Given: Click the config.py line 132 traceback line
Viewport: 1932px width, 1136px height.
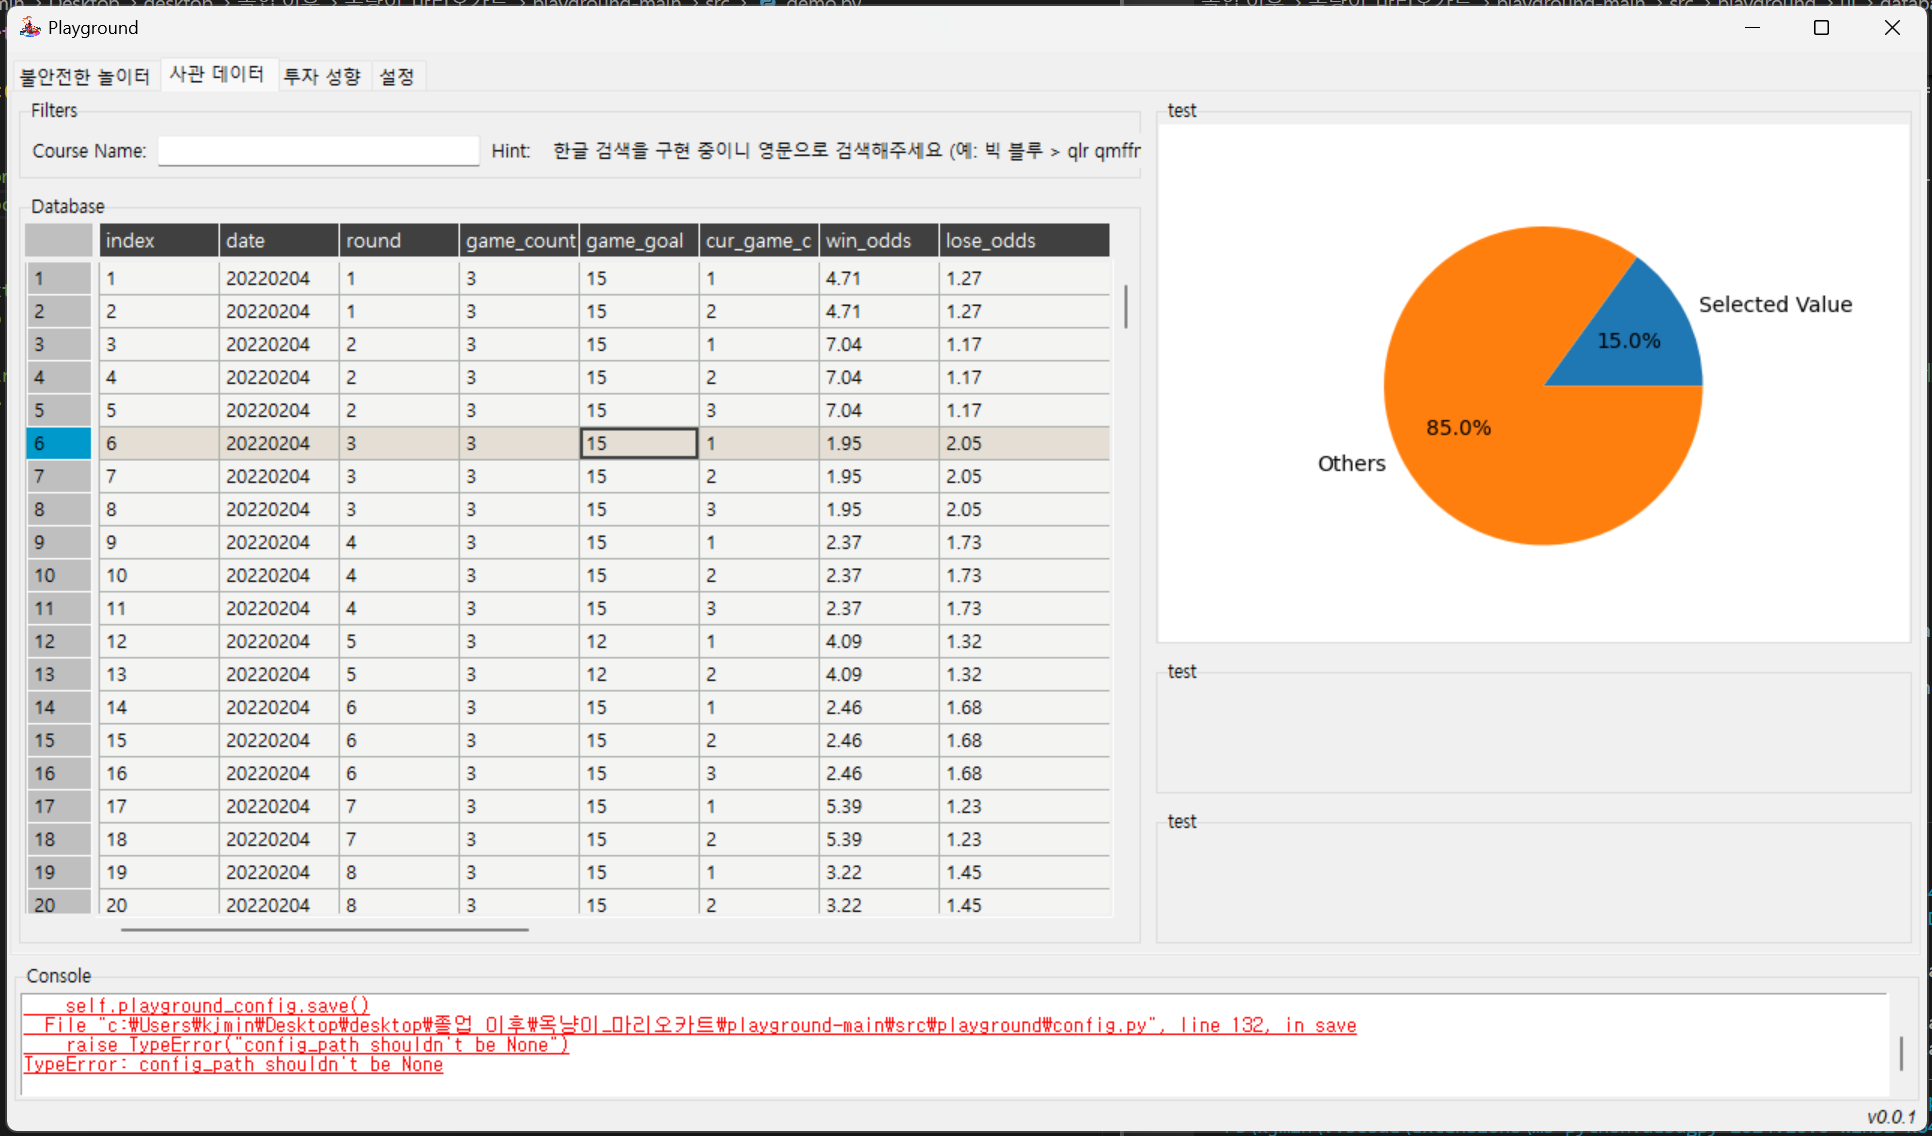Looking at the screenshot, I should point(690,1026).
